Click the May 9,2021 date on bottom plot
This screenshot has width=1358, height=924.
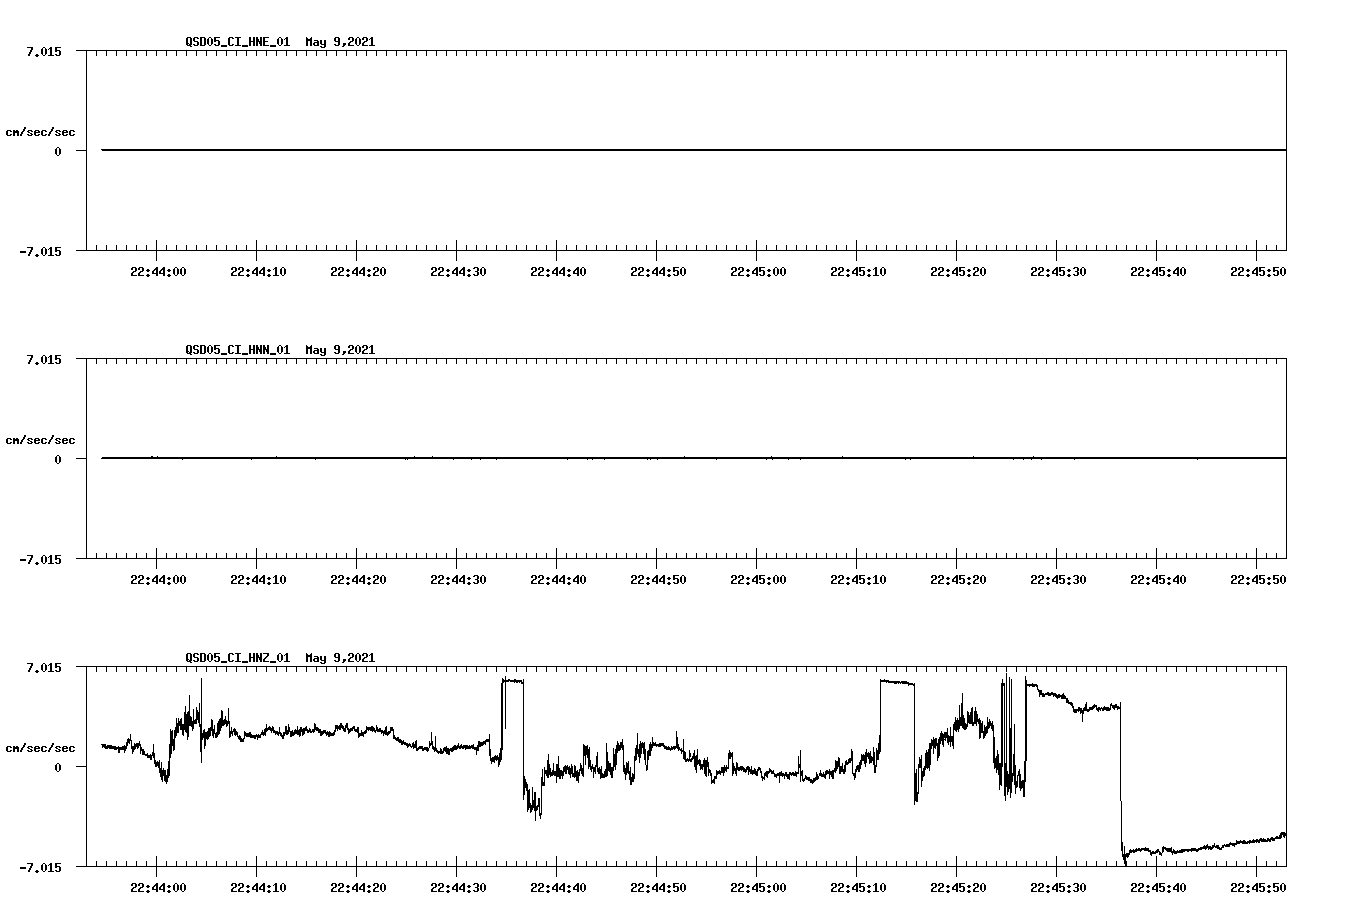pyautogui.click(x=340, y=659)
